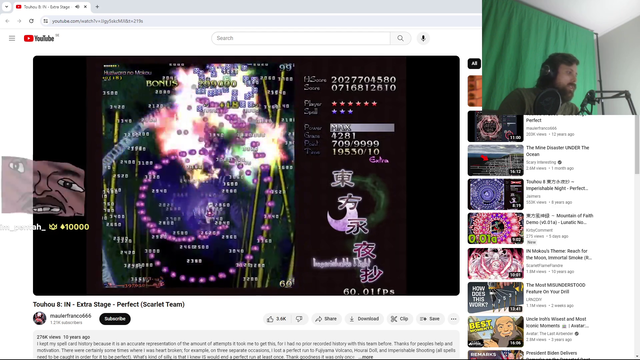Open the tab search dropdown arrow
This screenshot has width=640, height=360.
[x=6, y=7]
